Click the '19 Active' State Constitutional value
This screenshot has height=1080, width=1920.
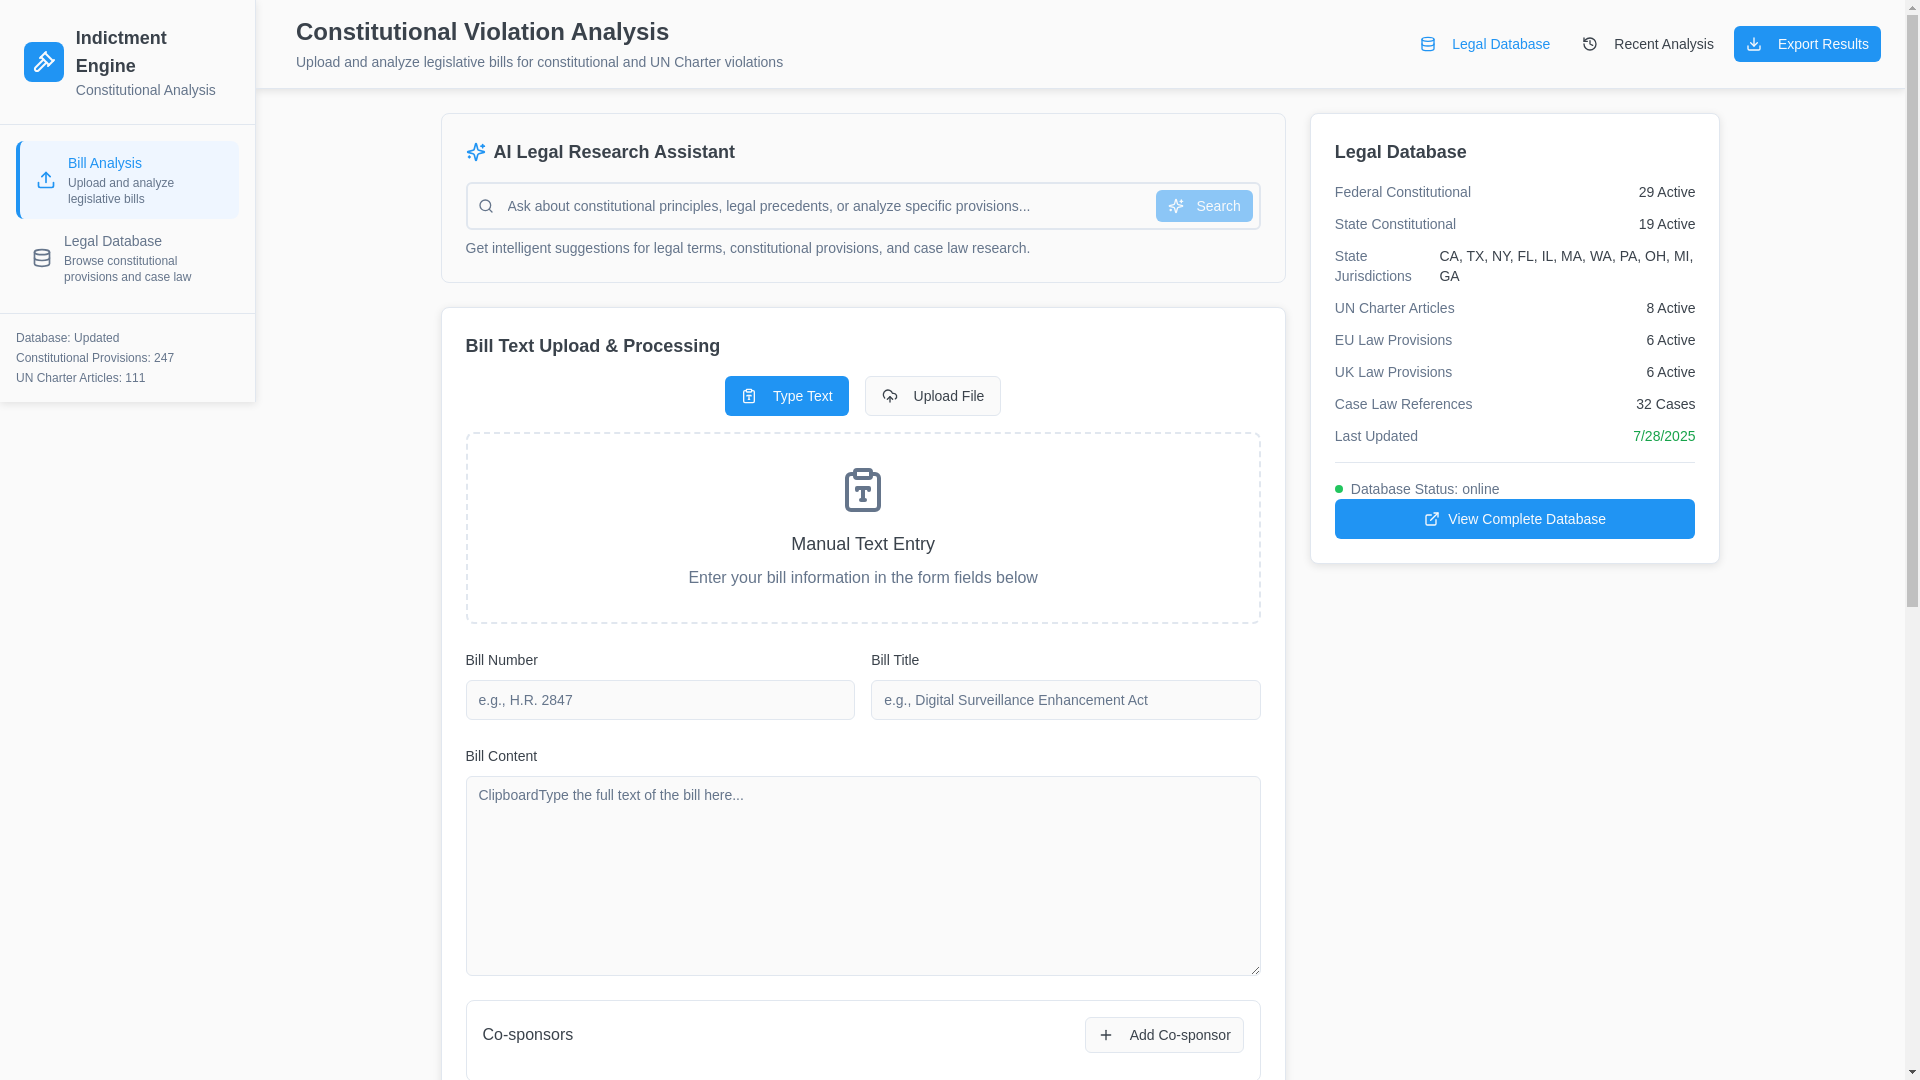point(1667,224)
